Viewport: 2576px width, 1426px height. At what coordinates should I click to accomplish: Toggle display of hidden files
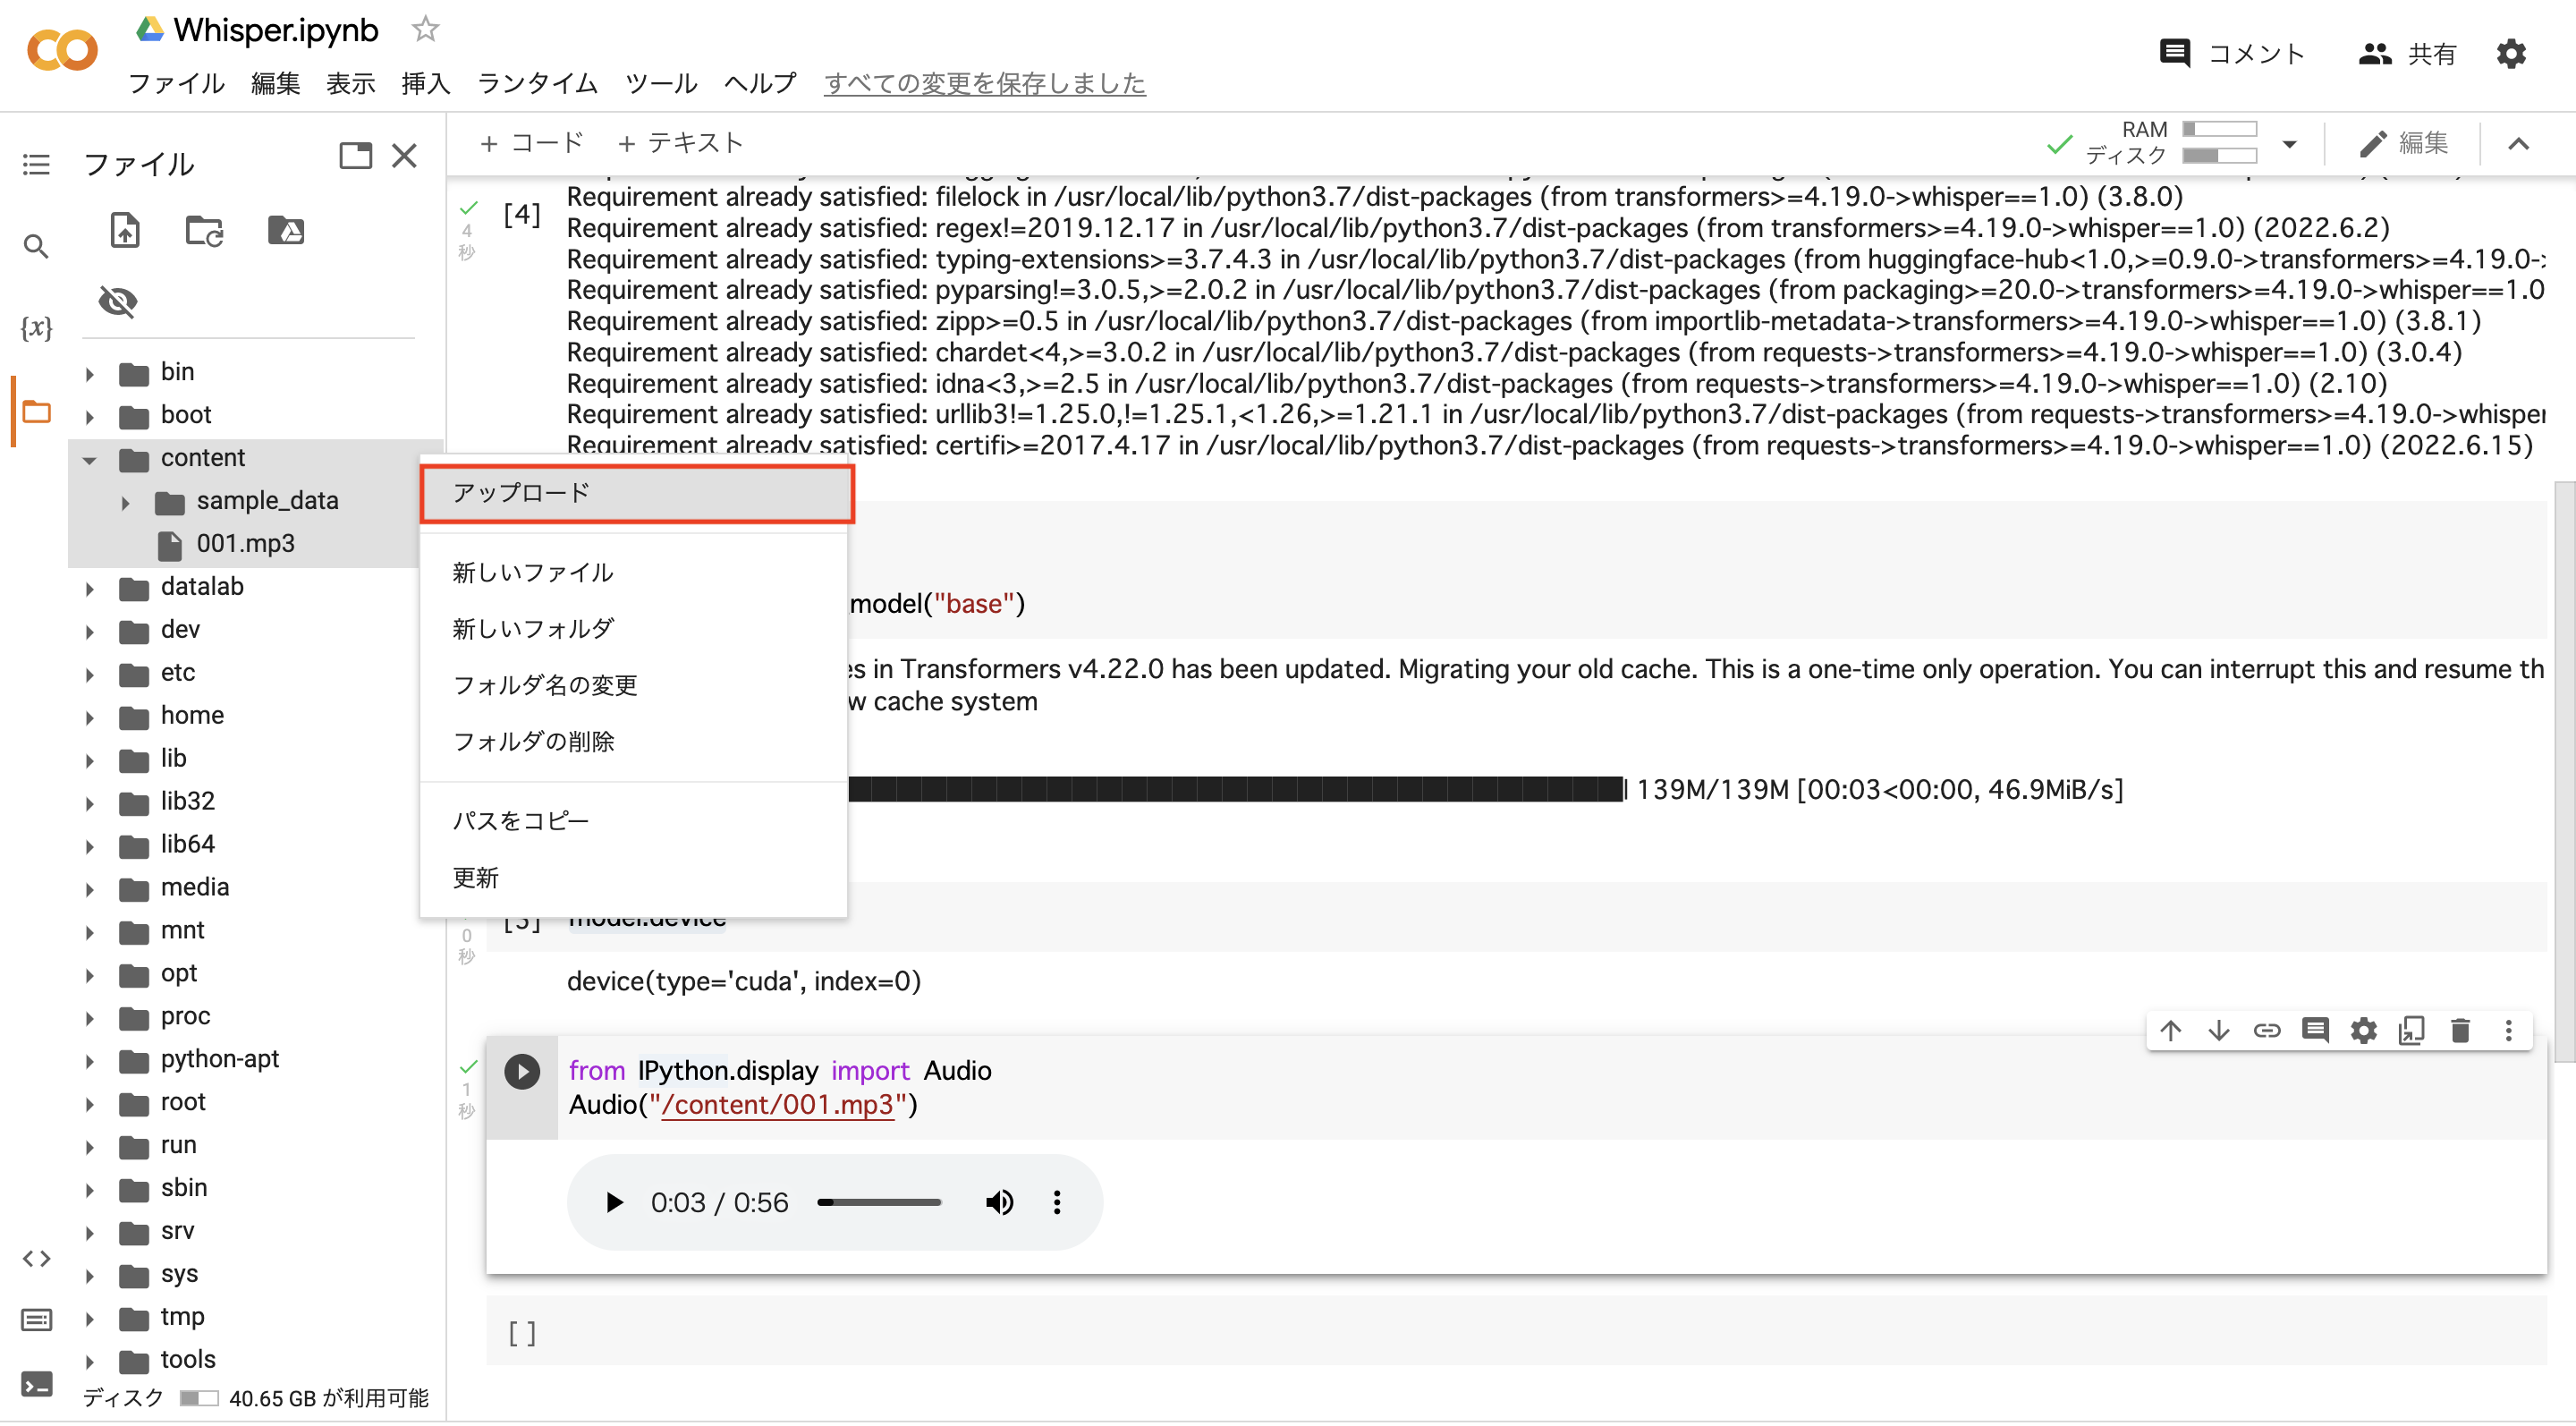118,301
